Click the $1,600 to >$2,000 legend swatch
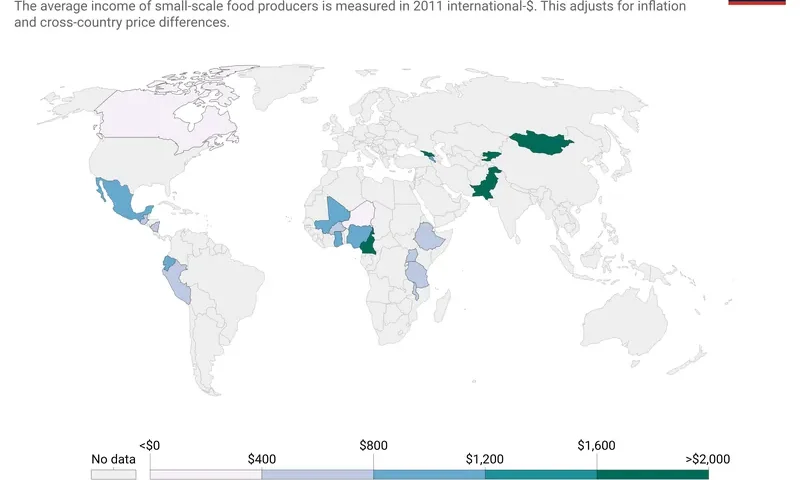The width and height of the screenshot is (800, 480). pos(653,474)
